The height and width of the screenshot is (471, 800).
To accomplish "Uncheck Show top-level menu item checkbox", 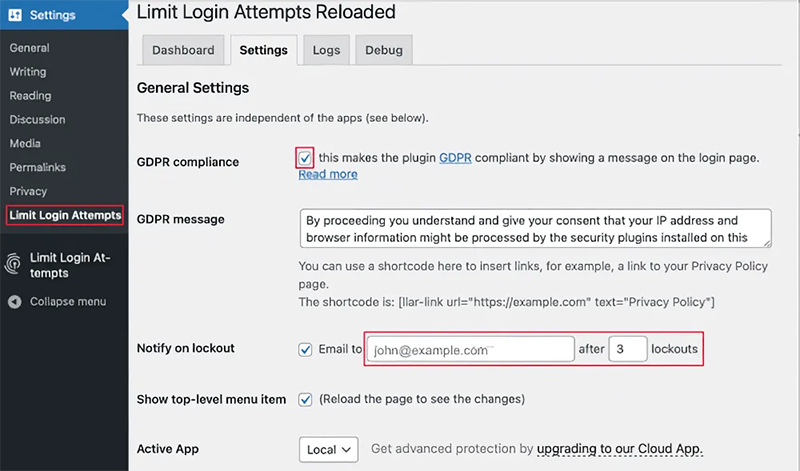I will point(305,399).
